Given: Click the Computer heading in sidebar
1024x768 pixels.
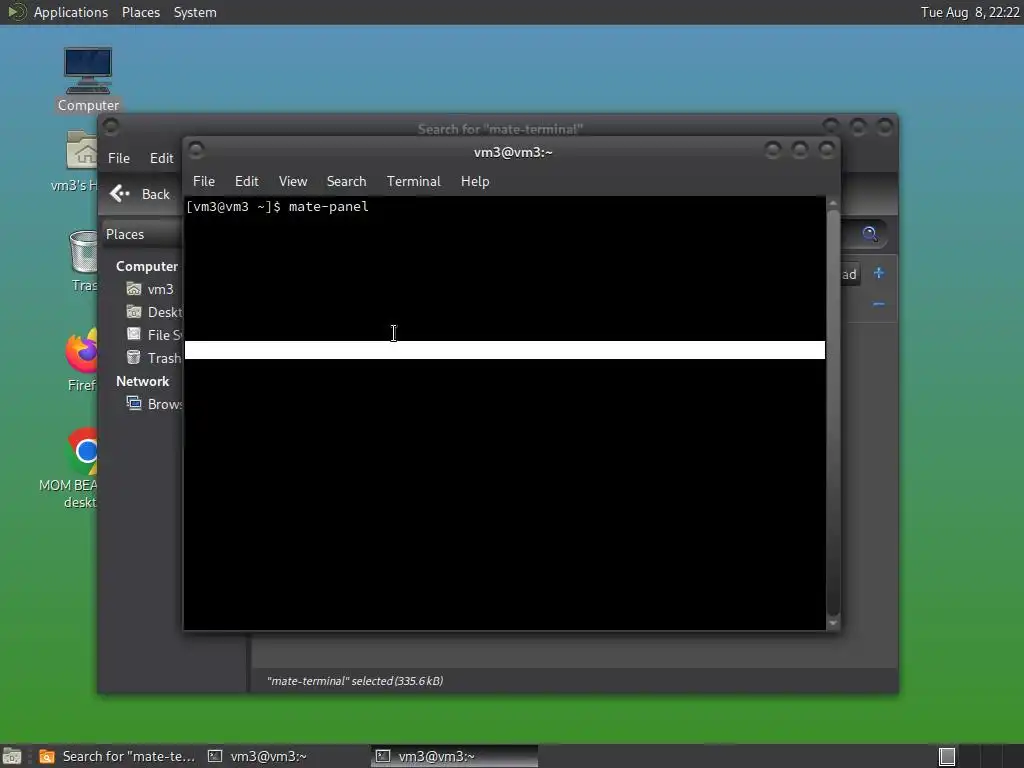Looking at the screenshot, I should click(147, 266).
